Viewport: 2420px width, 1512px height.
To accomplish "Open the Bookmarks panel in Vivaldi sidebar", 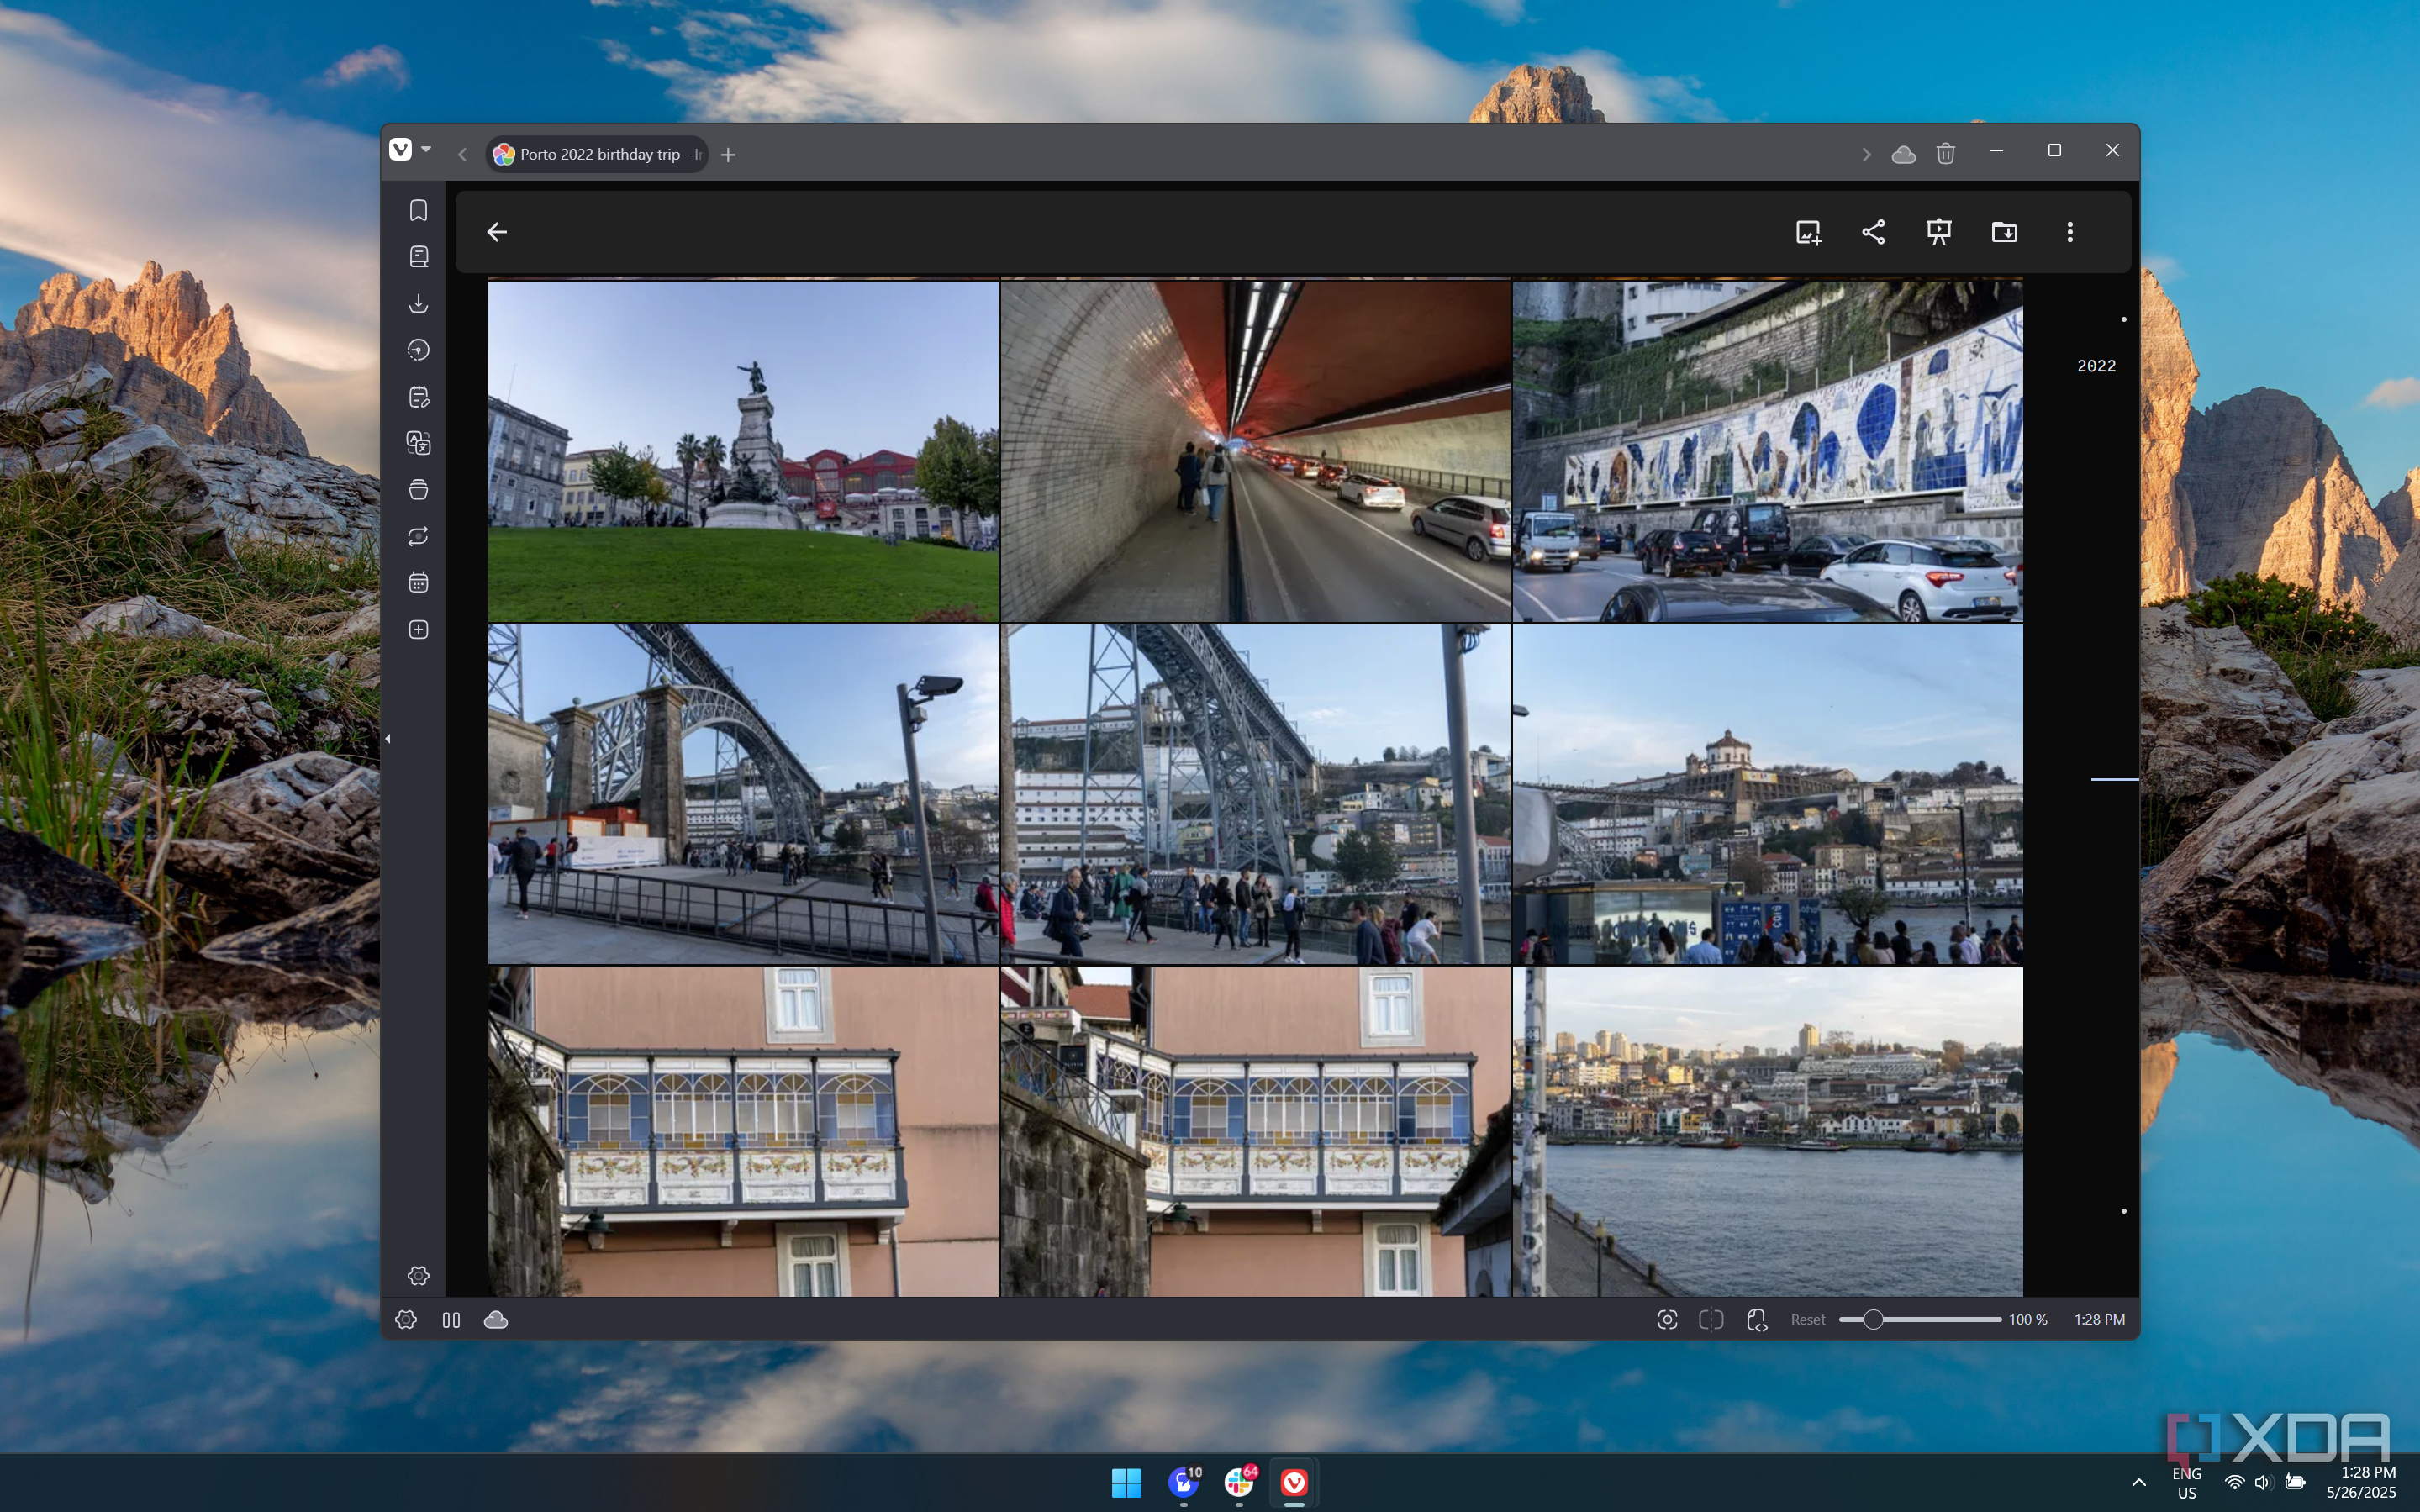I will (418, 210).
